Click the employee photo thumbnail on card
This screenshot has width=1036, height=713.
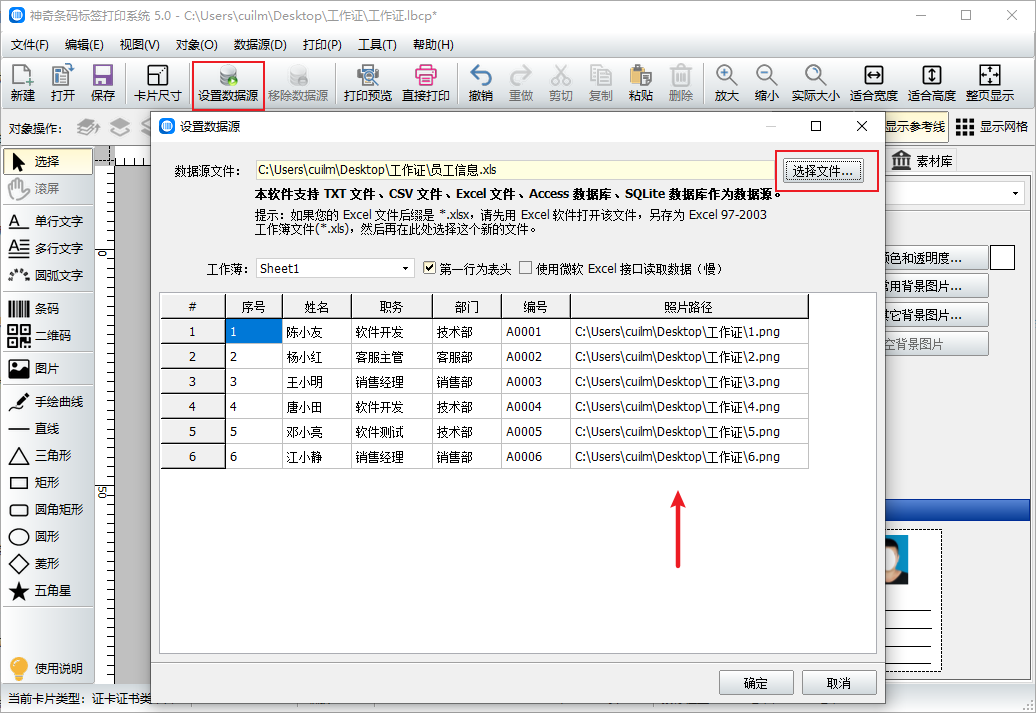[x=897, y=560]
